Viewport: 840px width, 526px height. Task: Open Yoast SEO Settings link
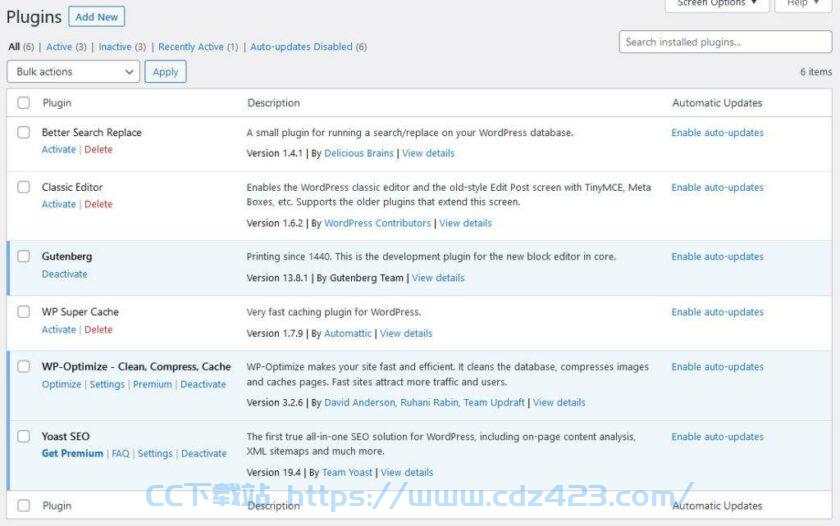[x=155, y=453]
